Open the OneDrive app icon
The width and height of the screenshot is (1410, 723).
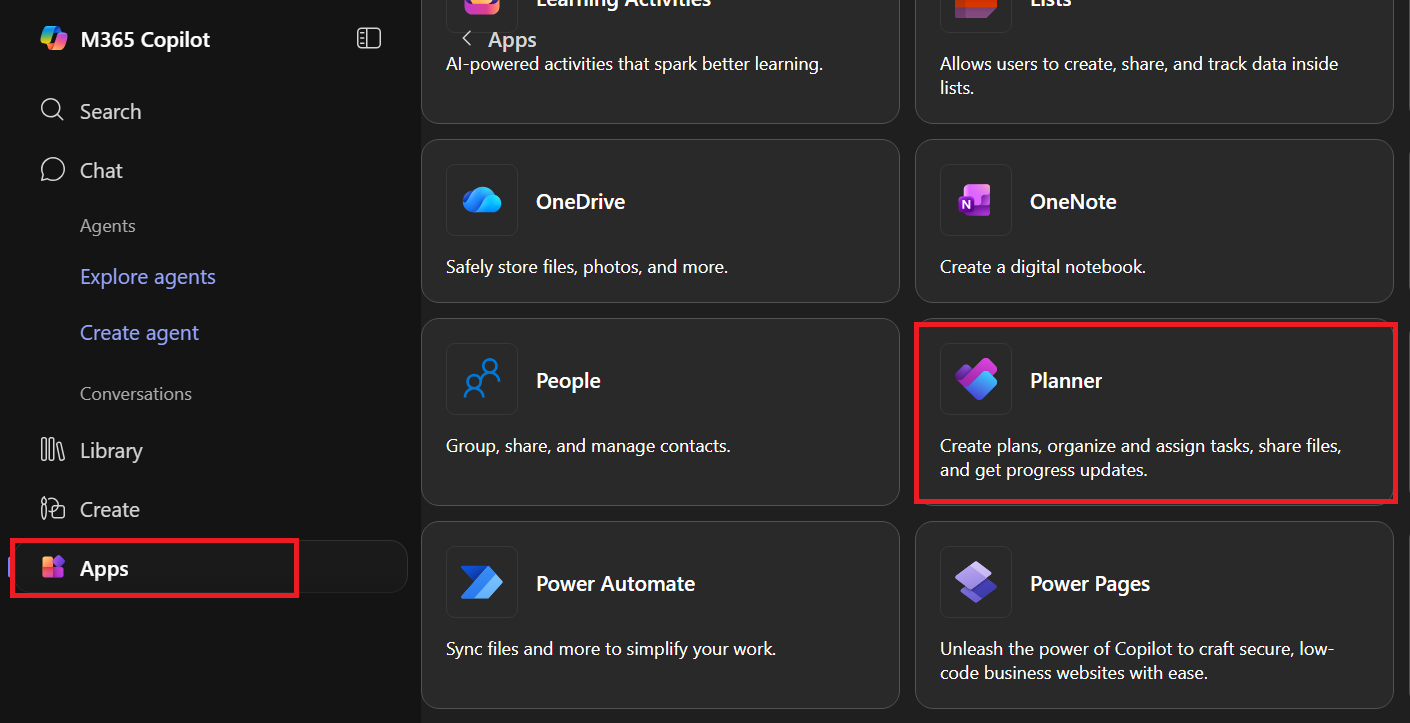[x=481, y=200]
